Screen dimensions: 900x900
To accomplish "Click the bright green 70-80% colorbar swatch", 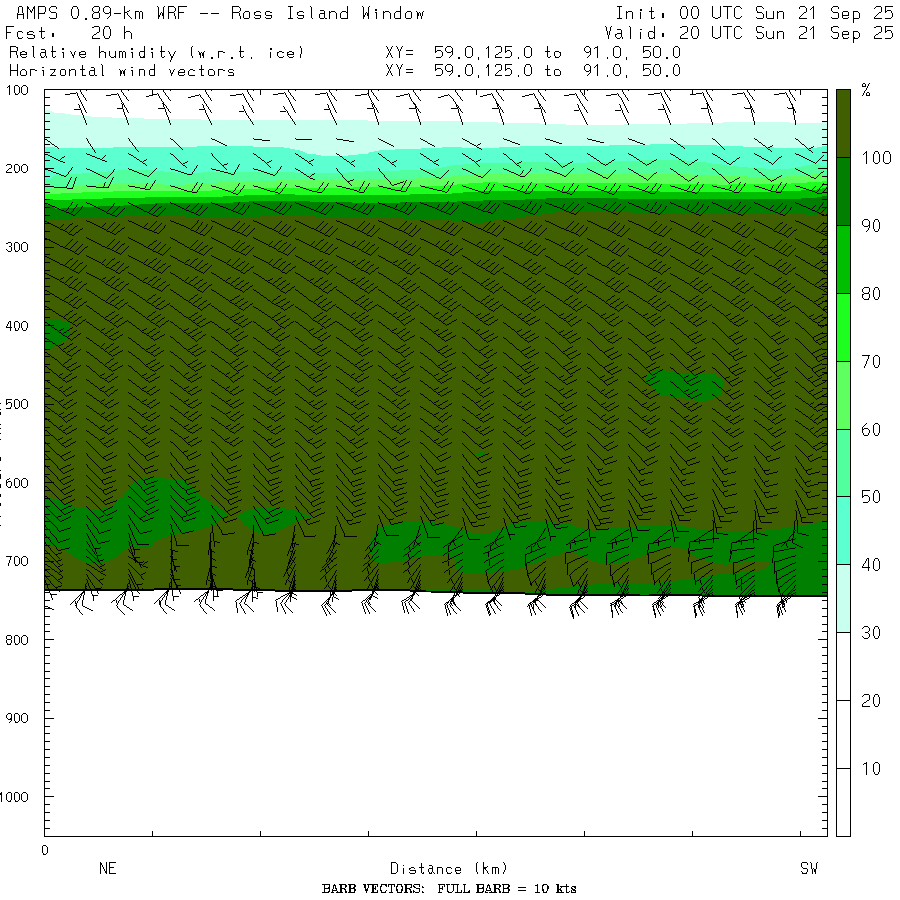I will click(843, 327).
